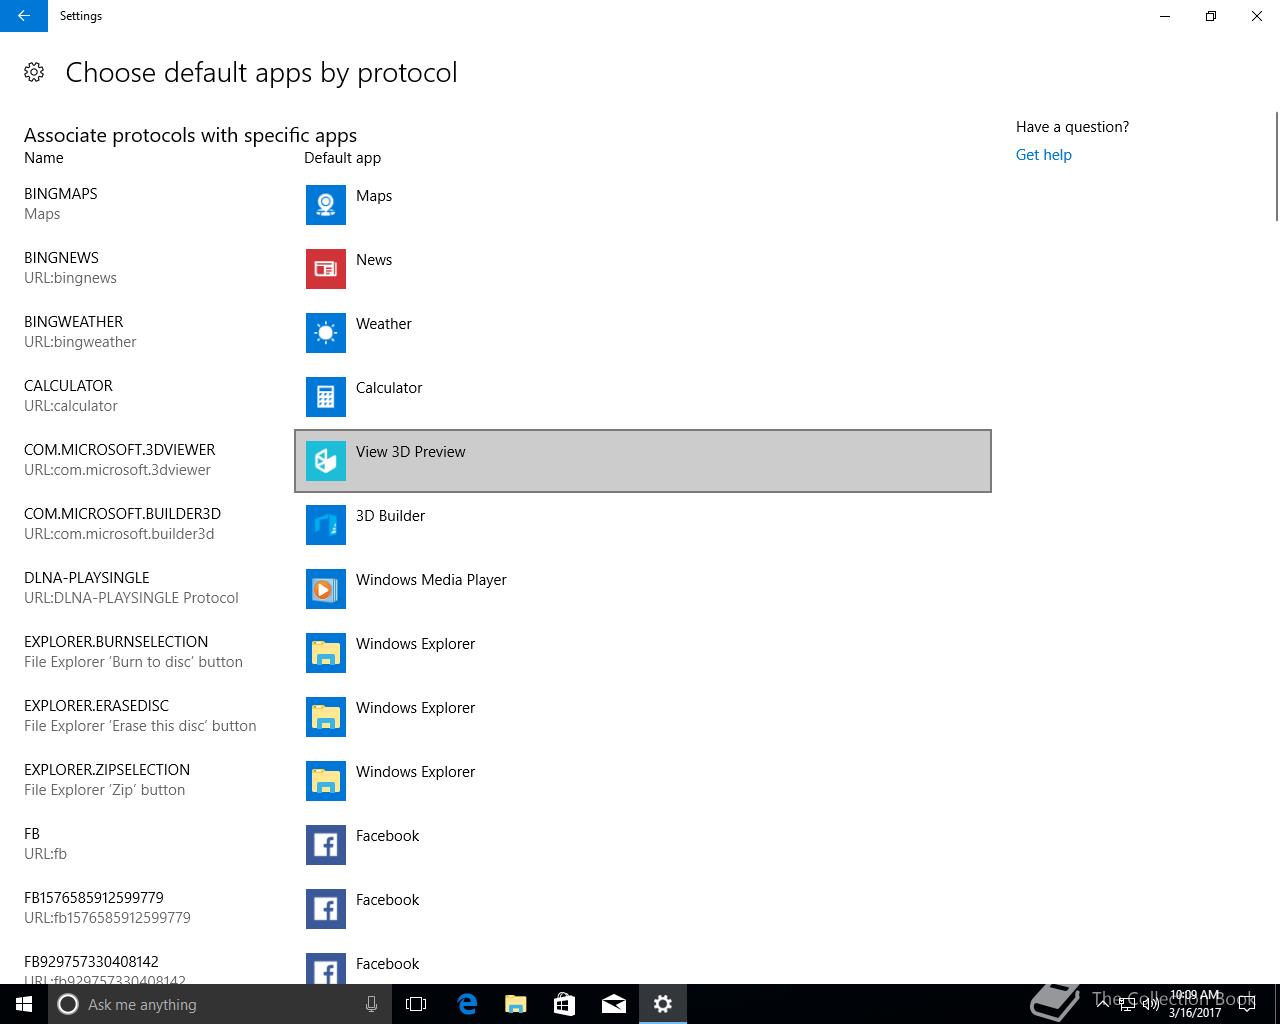Open File Explorer from taskbar
The image size is (1280, 1024).
click(515, 1004)
